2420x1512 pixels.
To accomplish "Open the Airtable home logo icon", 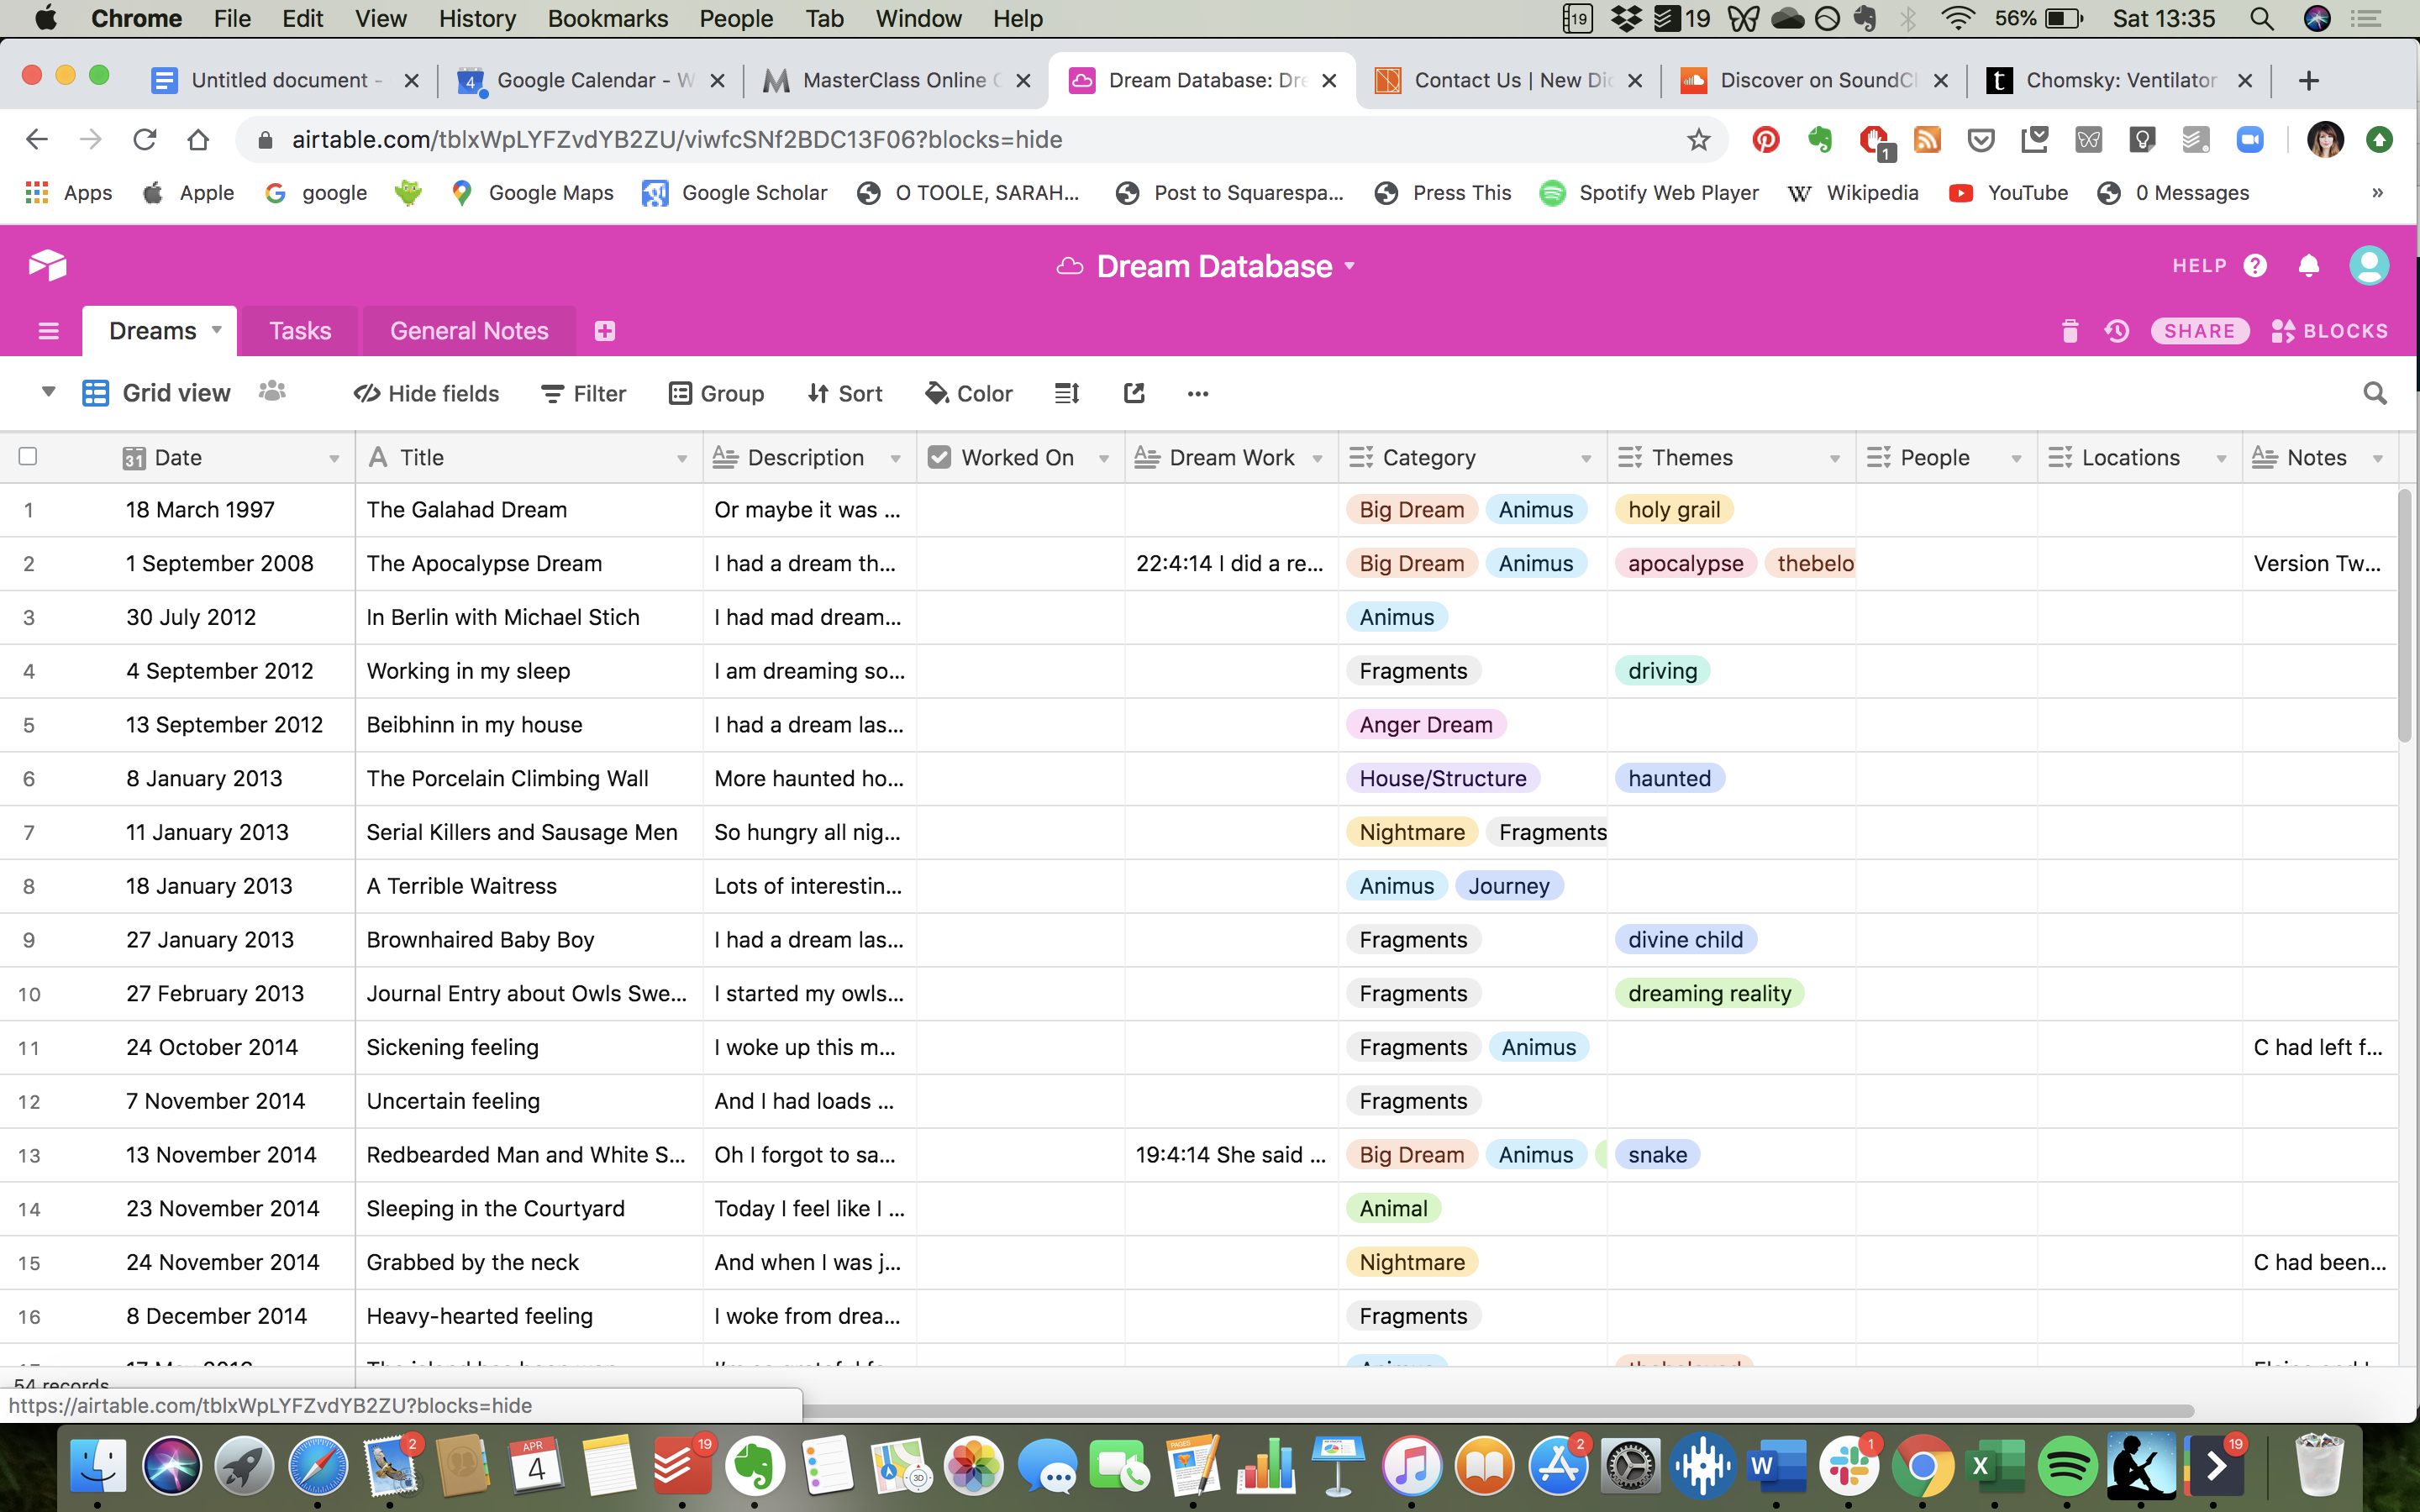I will [47, 265].
